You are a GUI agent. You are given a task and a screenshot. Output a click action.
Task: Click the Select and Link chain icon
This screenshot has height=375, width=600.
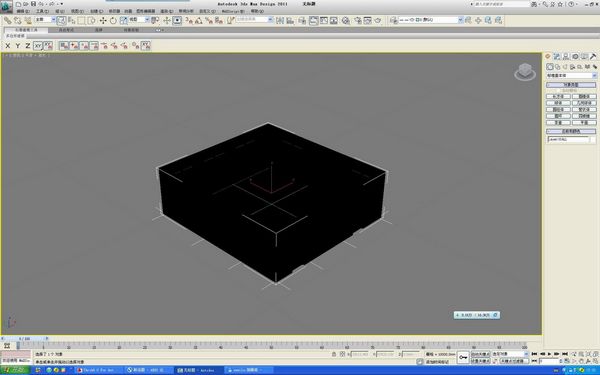click(8, 20)
